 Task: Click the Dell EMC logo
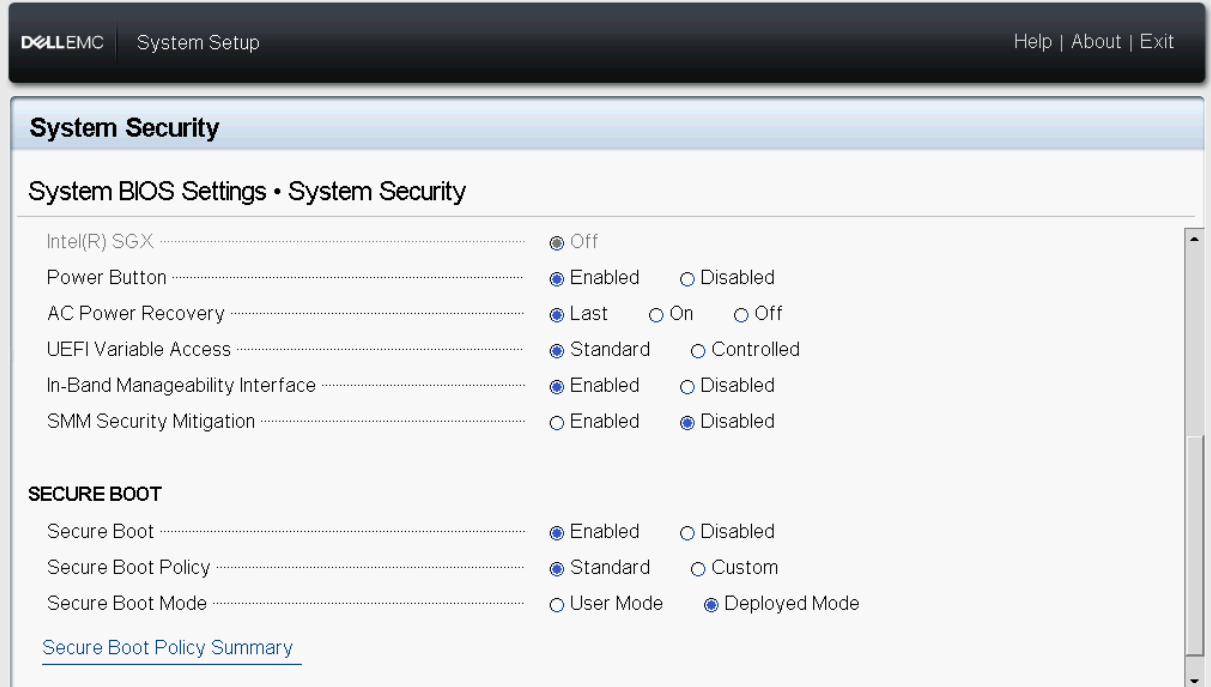62,43
